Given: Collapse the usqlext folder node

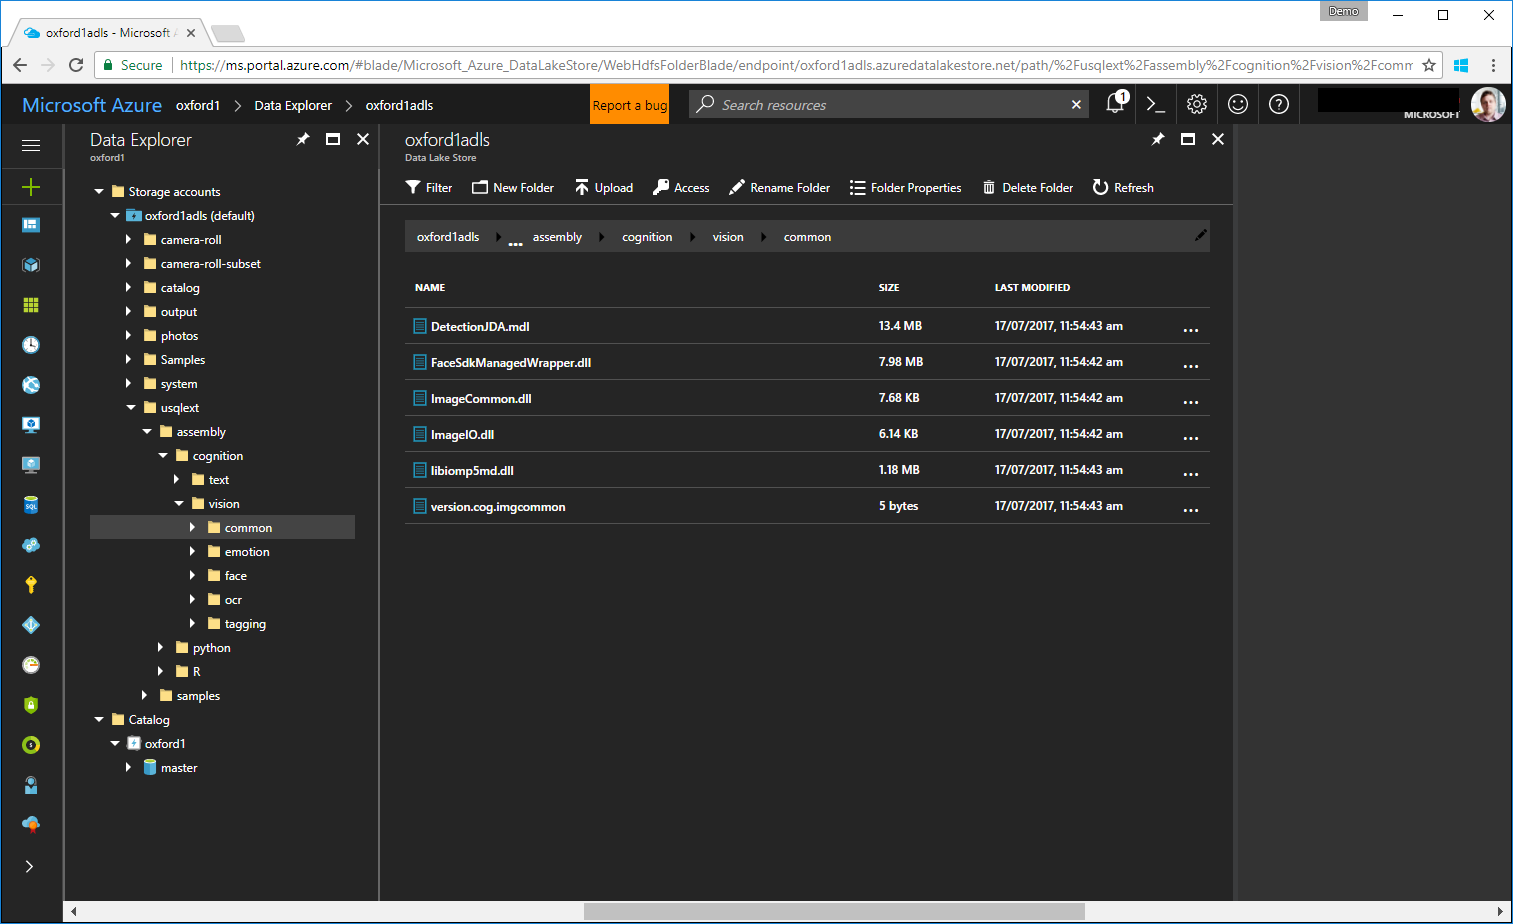Looking at the screenshot, I should click(131, 407).
